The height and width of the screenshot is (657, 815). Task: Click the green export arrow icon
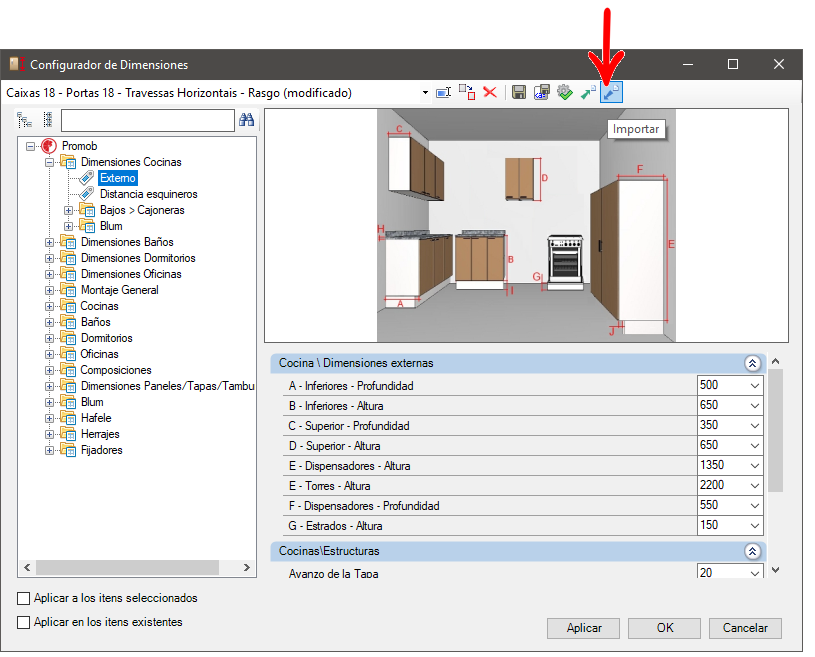[588, 93]
